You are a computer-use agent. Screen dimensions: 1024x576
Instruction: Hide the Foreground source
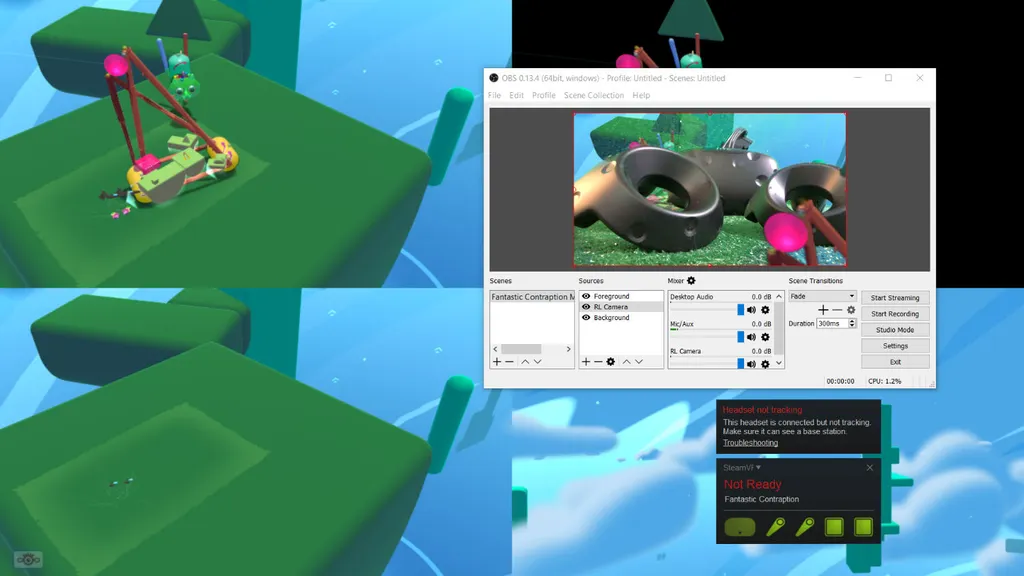585,296
